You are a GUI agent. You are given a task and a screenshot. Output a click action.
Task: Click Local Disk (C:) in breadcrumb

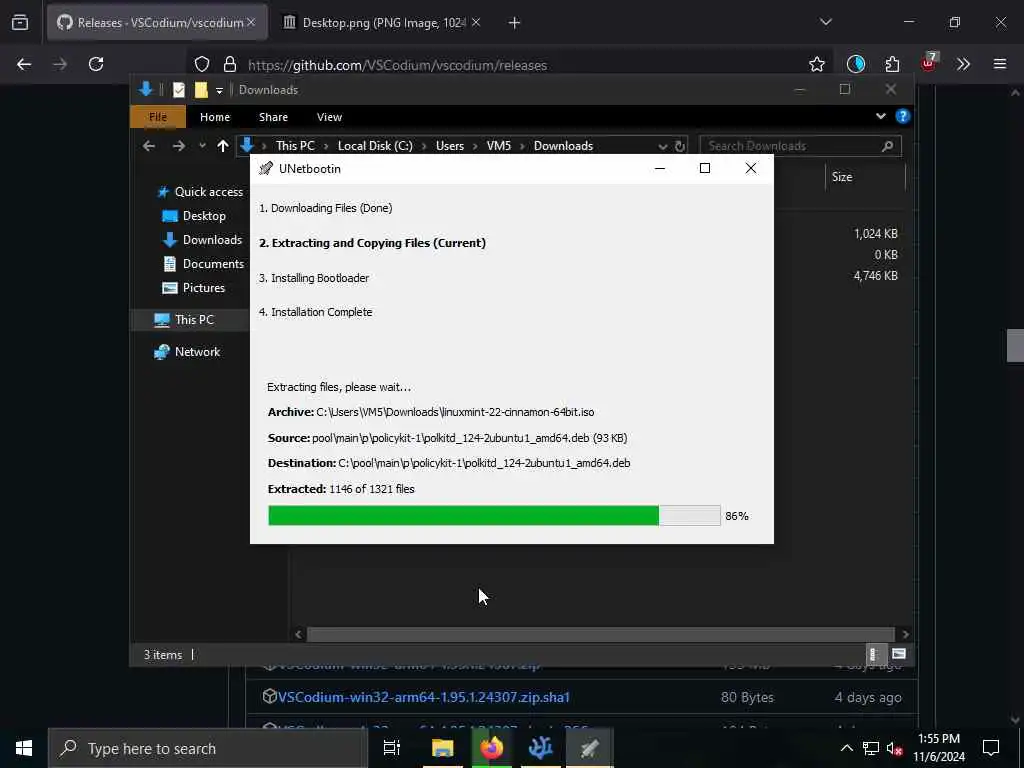coord(375,146)
